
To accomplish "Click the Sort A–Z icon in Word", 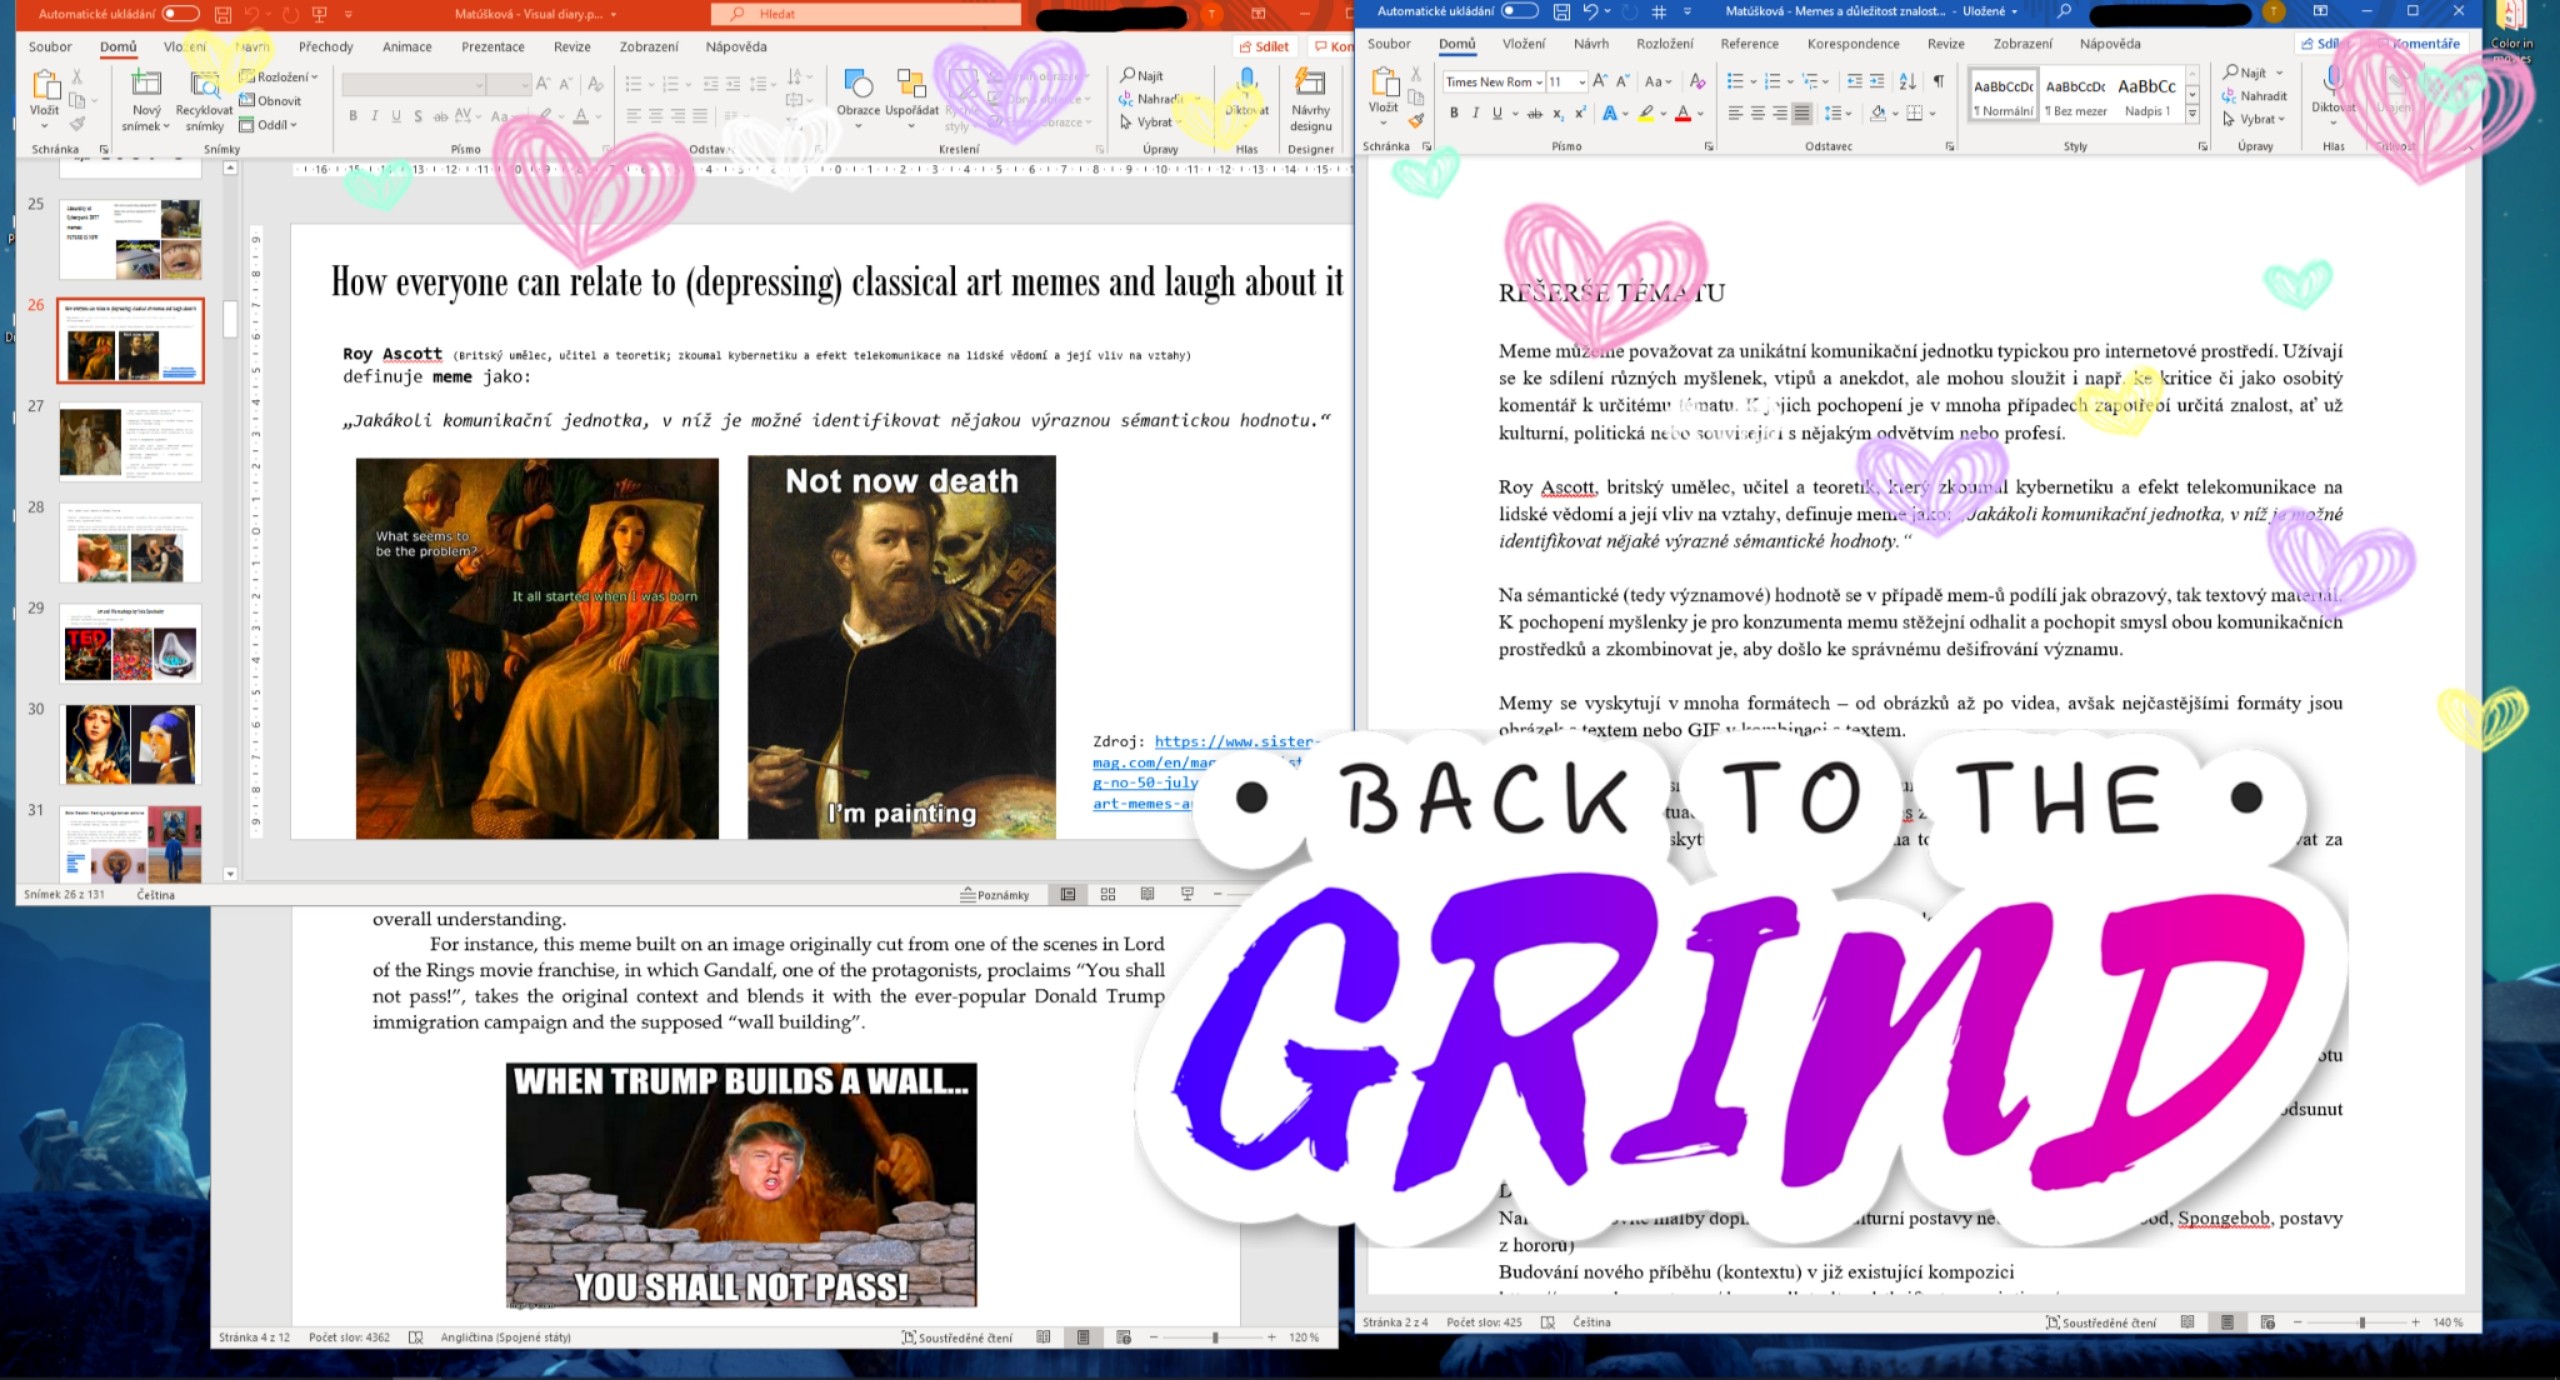I will [x=1908, y=81].
